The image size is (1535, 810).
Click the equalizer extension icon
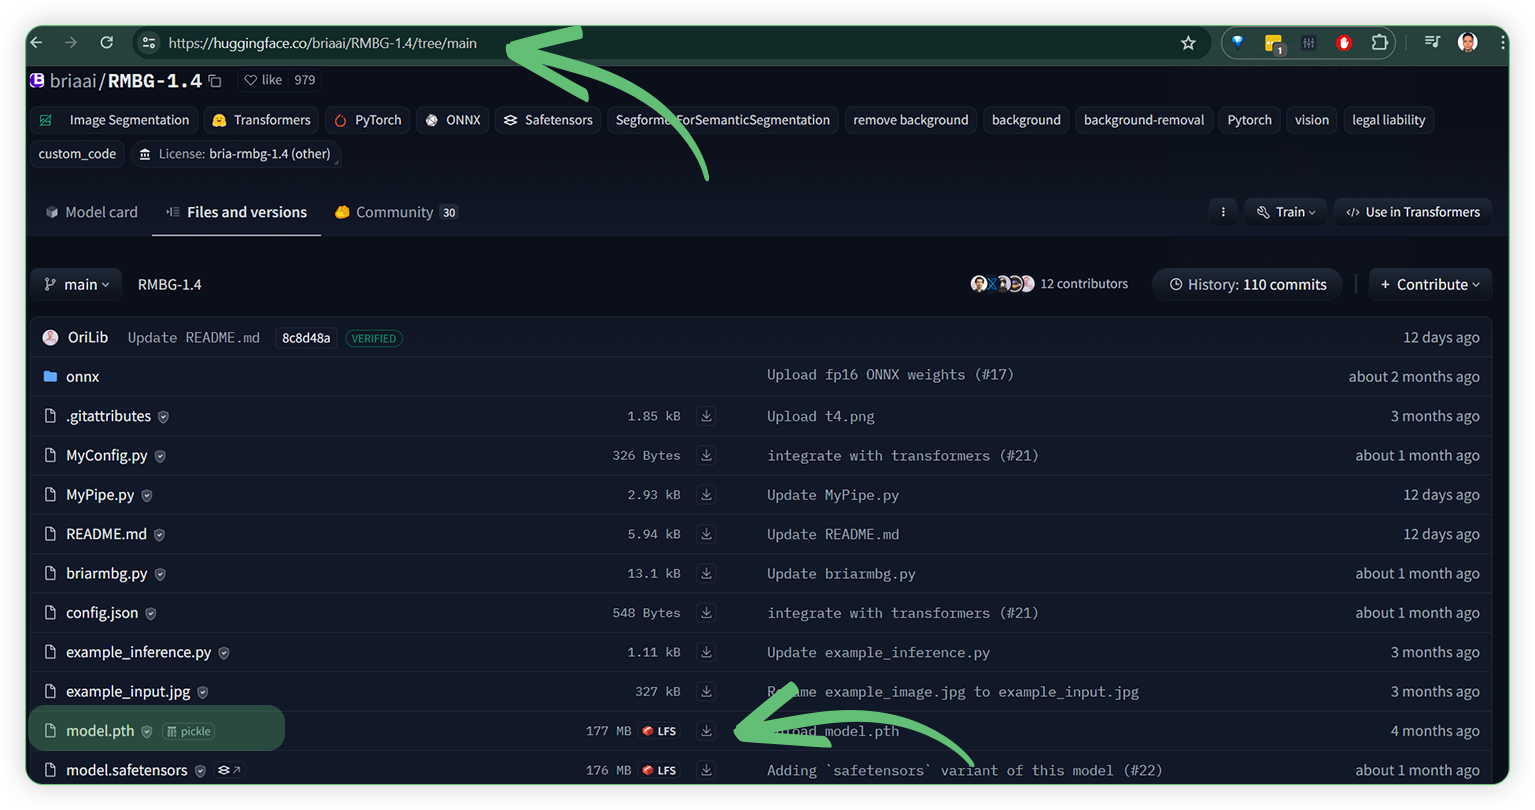[x=1308, y=43]
